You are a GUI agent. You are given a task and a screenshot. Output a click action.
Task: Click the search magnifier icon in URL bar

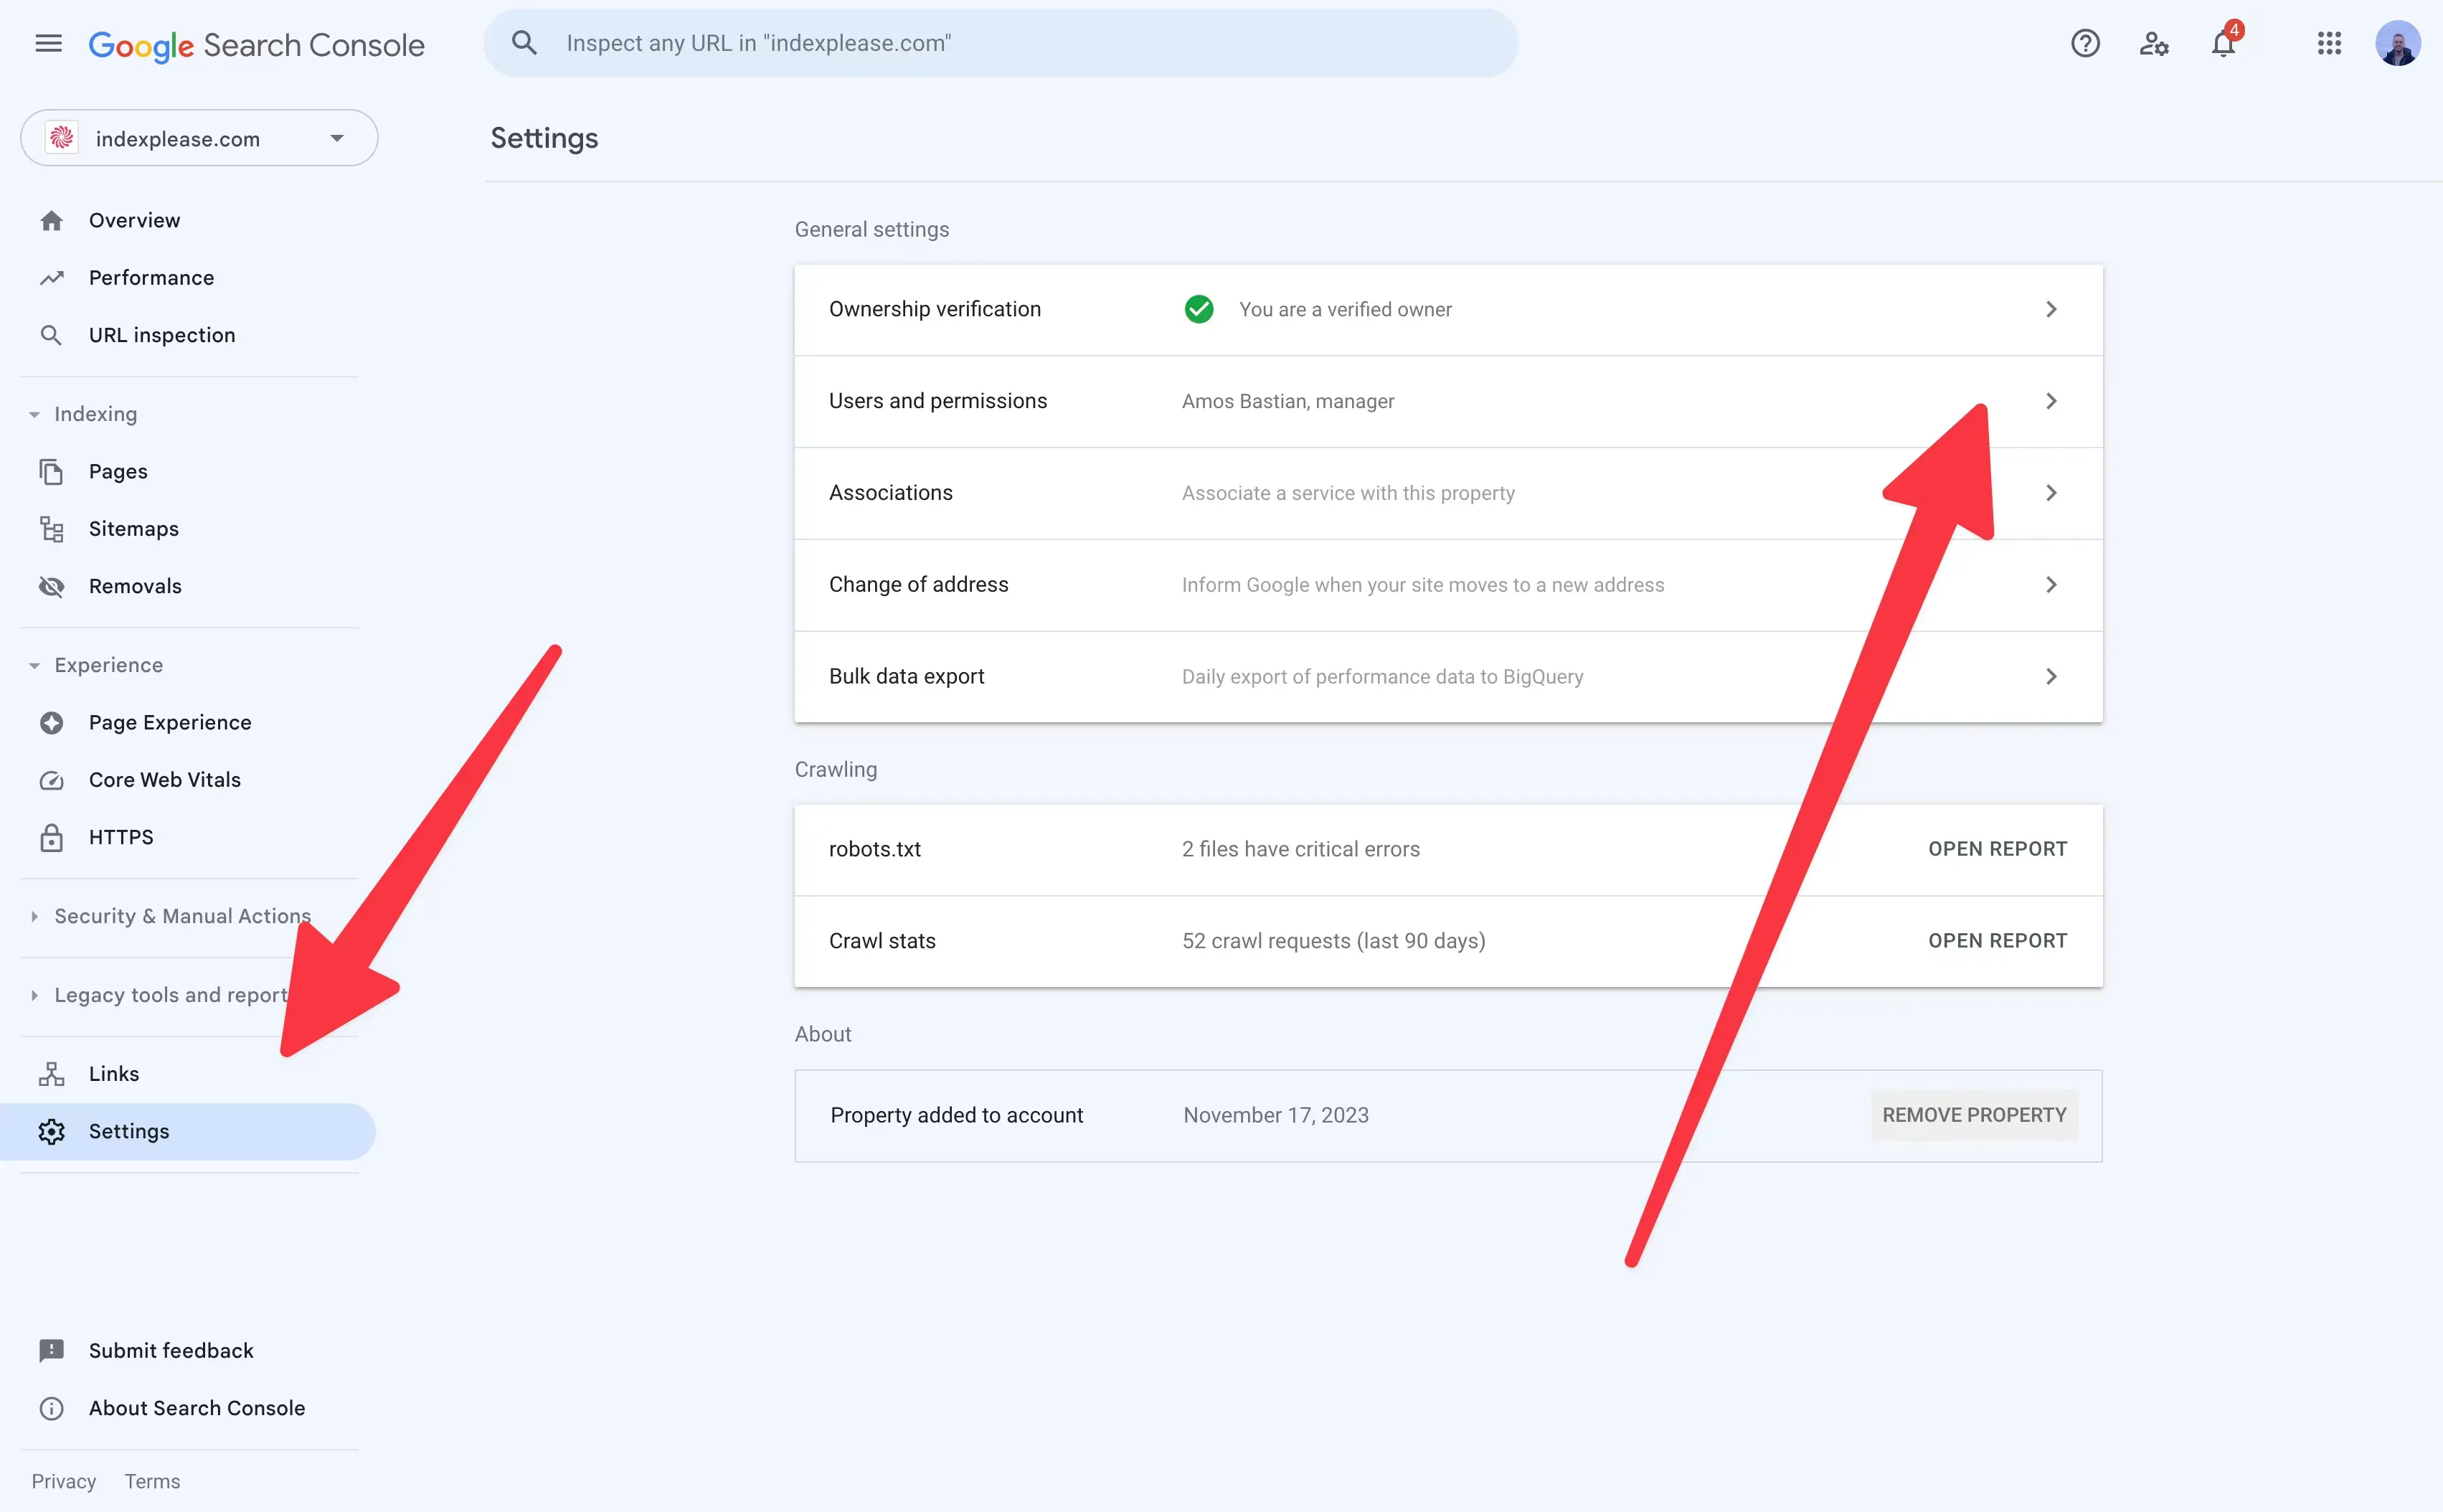524,43
